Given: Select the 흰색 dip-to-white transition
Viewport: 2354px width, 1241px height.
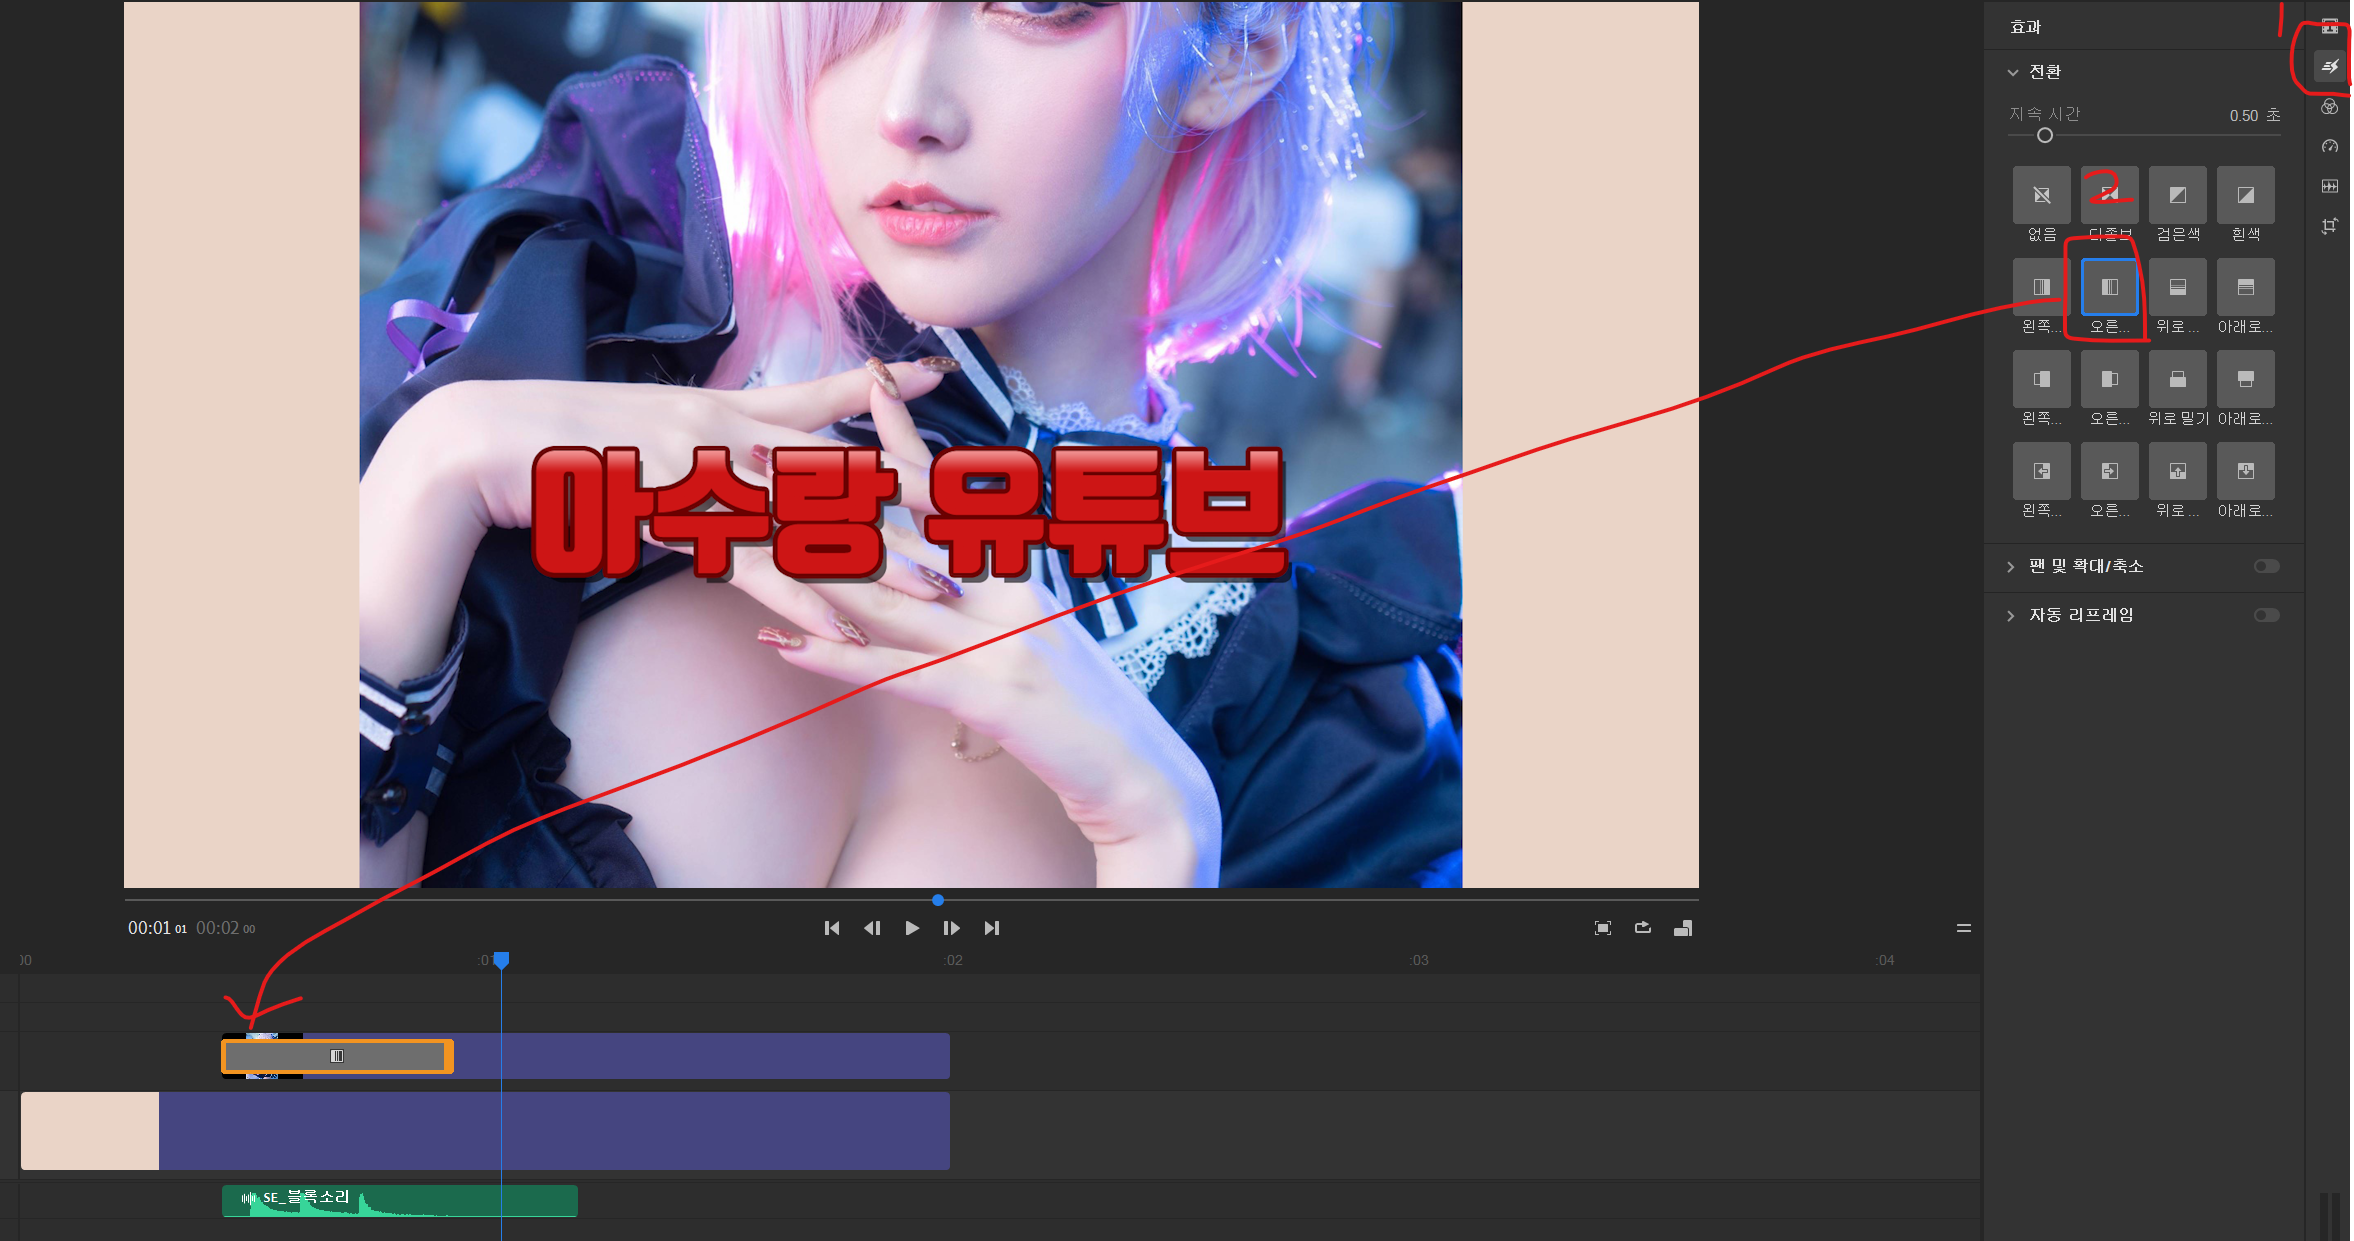Looking at the screenshot, I should tap(2245, 195).
